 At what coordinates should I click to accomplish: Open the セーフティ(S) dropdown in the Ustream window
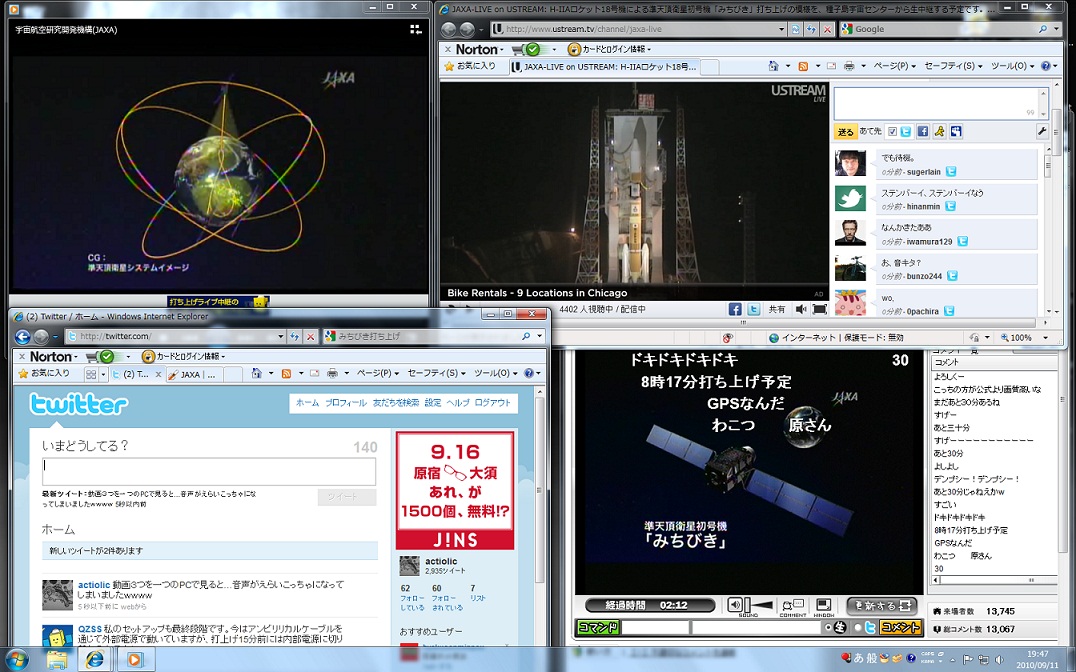tap(953, 66)
